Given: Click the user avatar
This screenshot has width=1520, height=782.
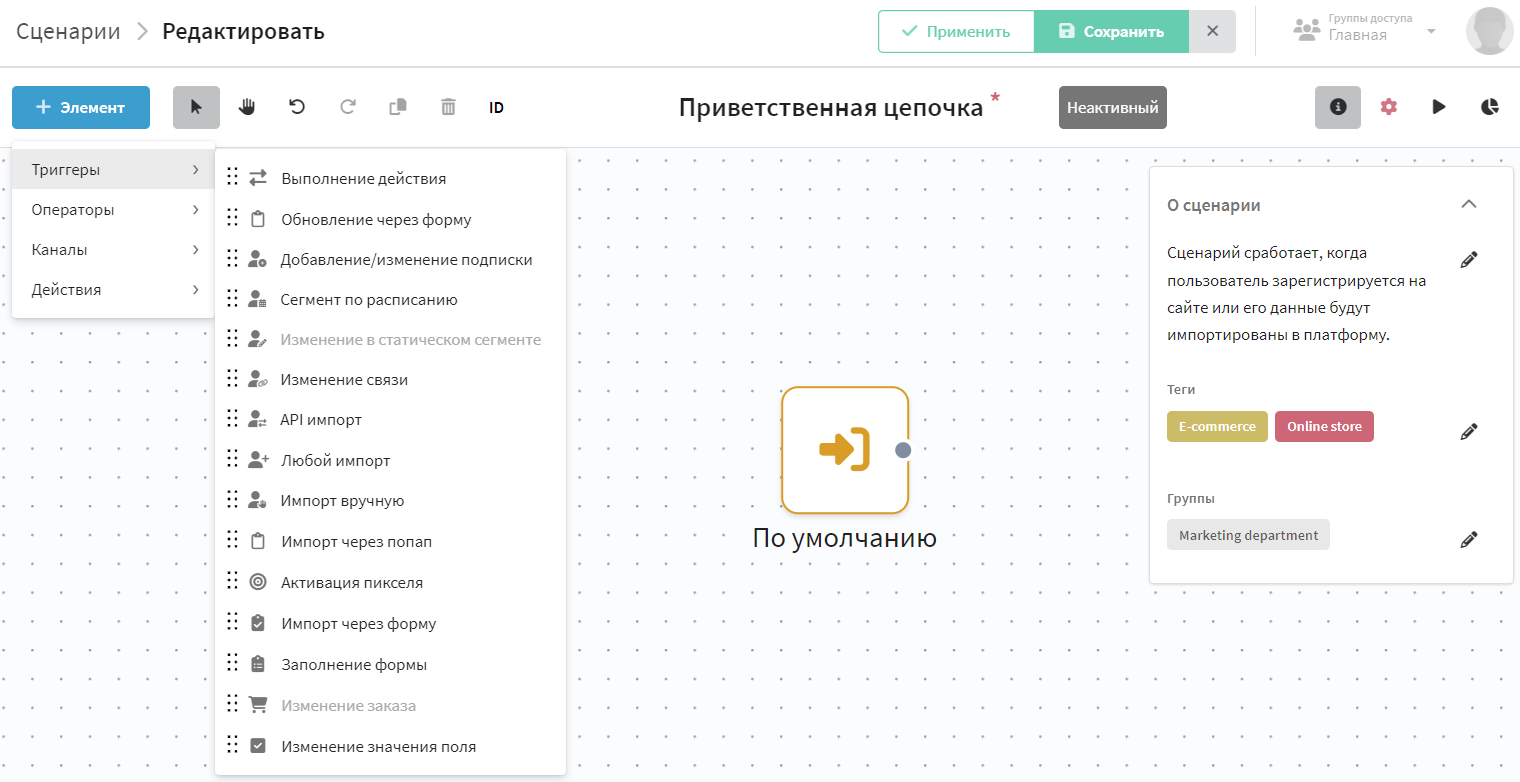Looking at the screenshot, I should pyautogui.click(x=1489, y=31).
